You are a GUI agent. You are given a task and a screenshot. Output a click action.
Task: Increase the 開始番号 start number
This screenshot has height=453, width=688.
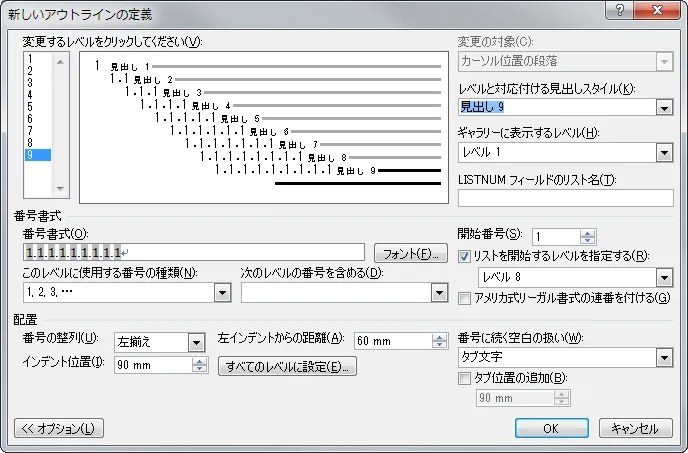pos(587,233)
